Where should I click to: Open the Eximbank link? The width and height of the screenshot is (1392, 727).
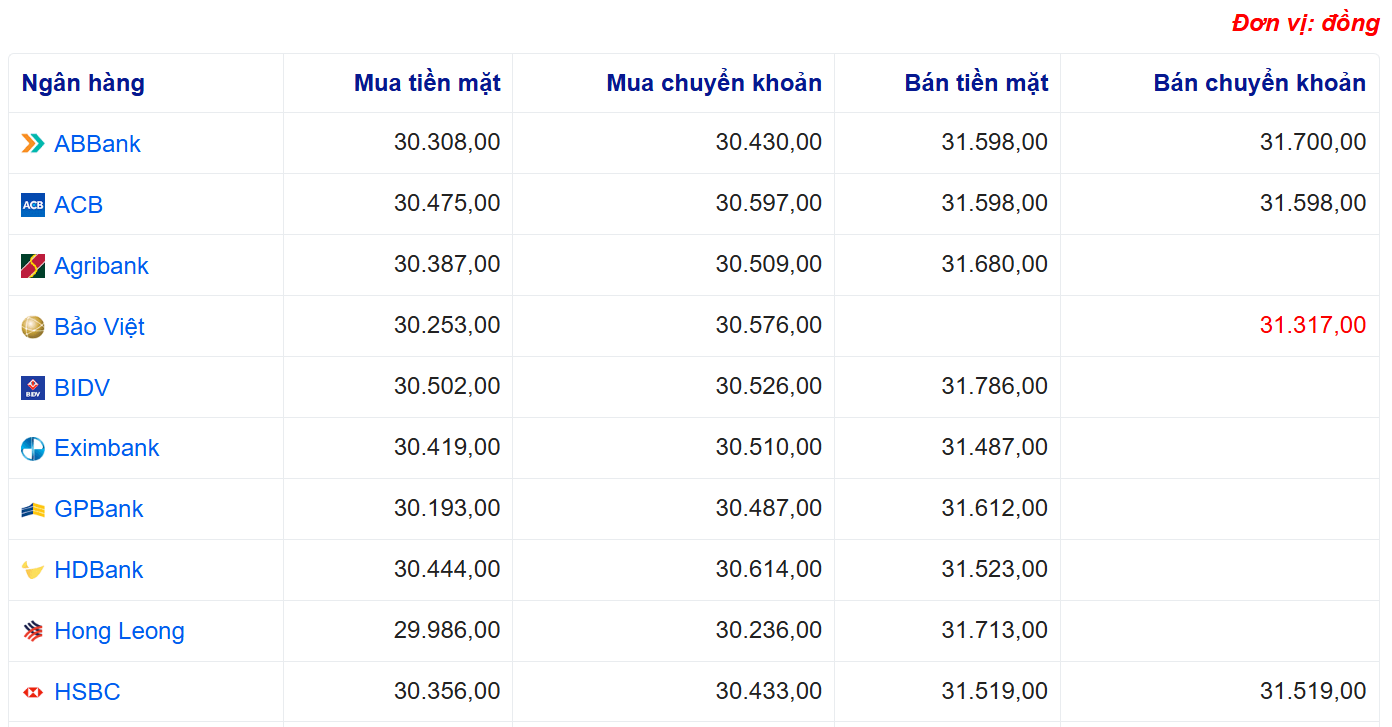106,449
